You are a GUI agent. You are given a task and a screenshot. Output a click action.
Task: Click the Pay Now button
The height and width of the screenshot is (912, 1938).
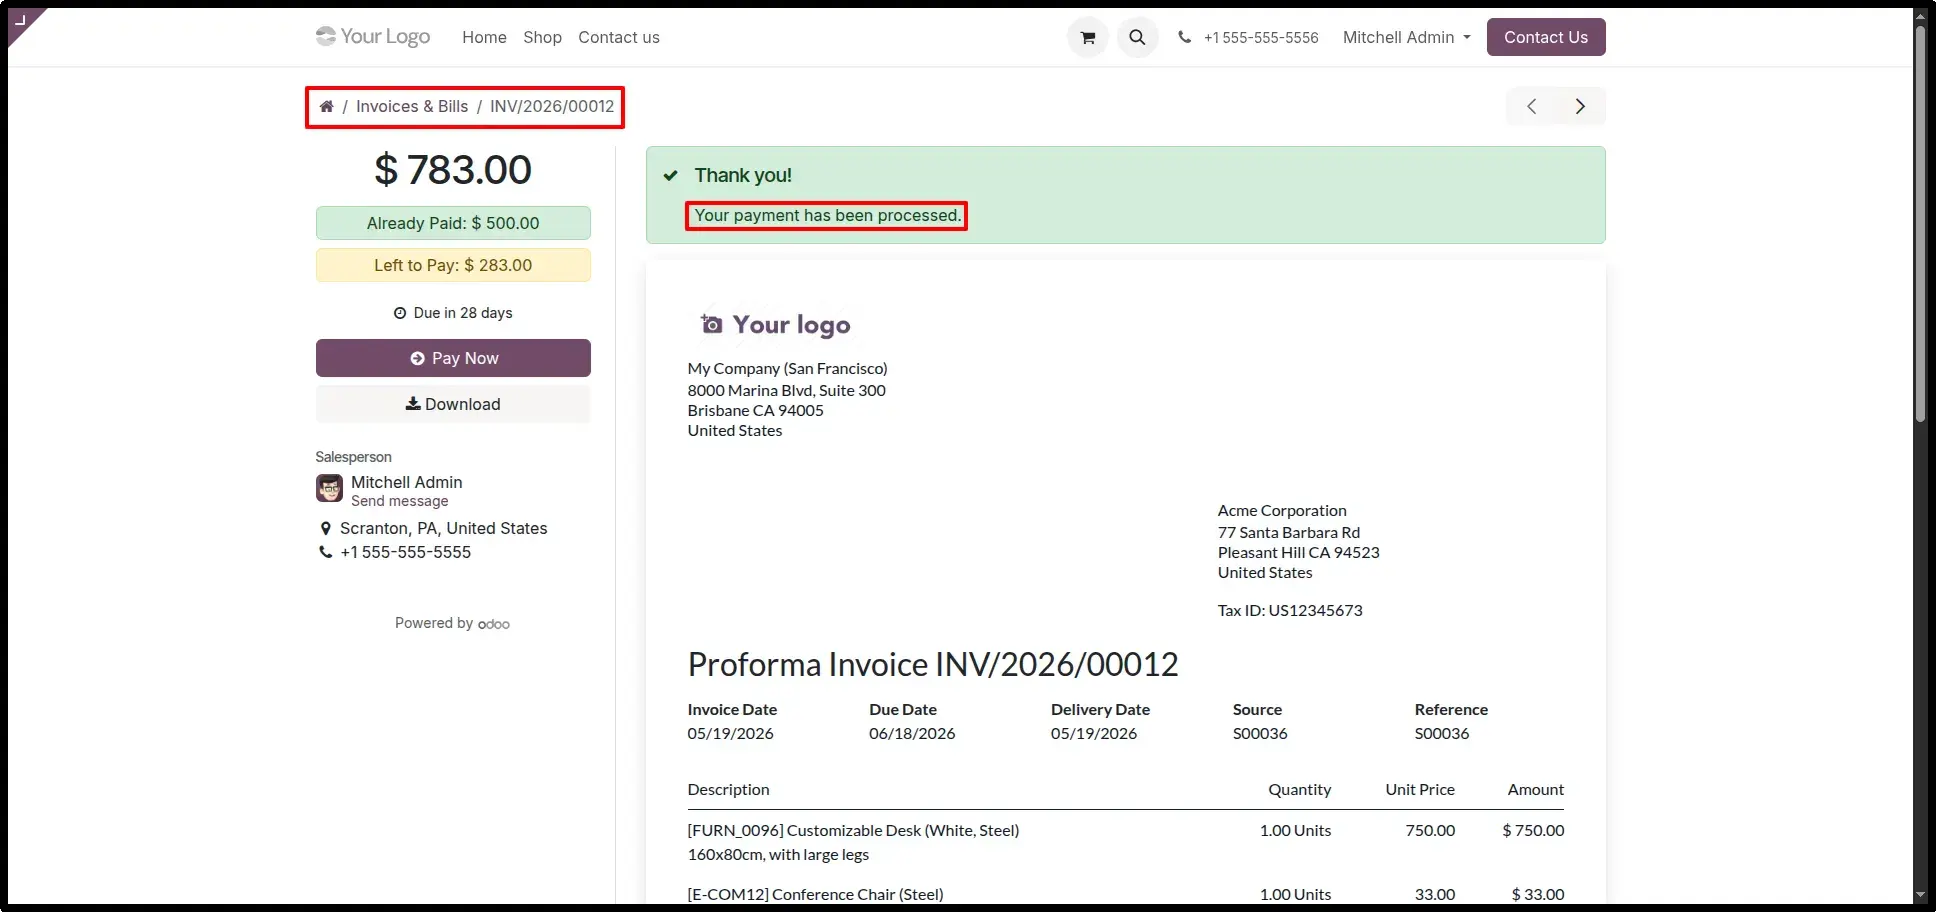click(453, 358)
